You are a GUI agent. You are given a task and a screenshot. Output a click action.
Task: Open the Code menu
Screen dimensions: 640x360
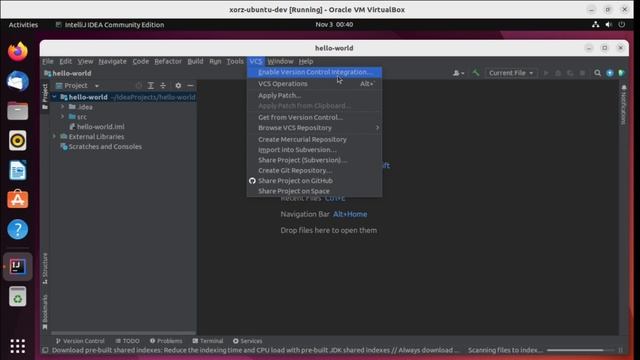coord(140,61)
